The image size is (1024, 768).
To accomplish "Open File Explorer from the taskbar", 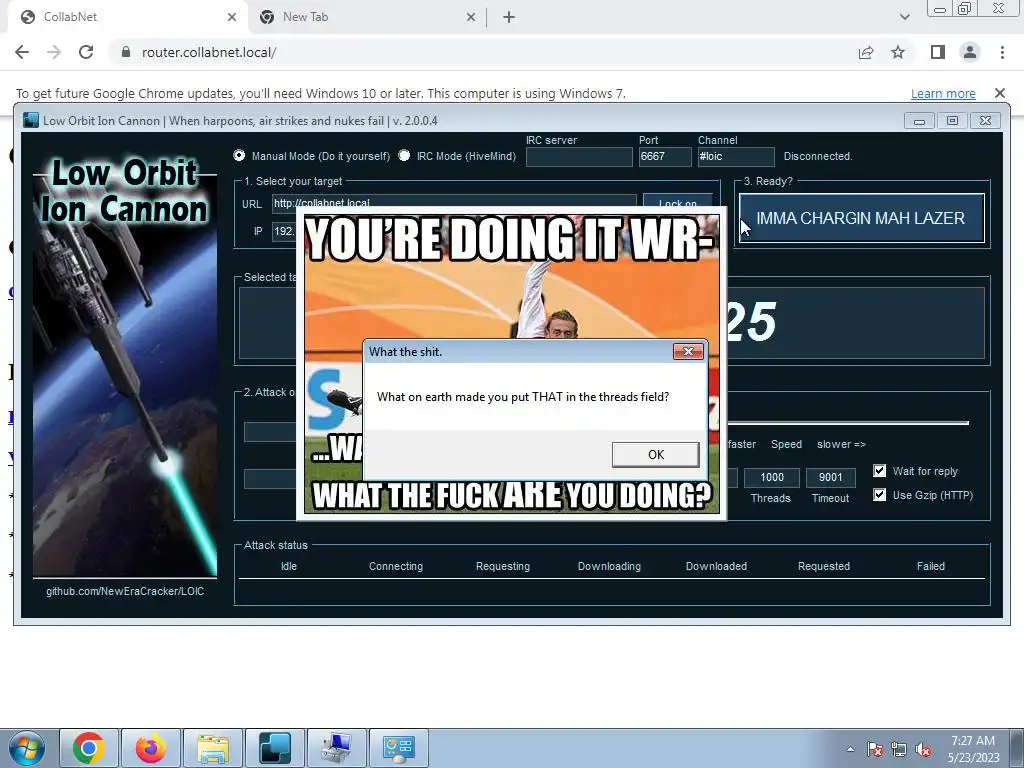I will (213, 748).
